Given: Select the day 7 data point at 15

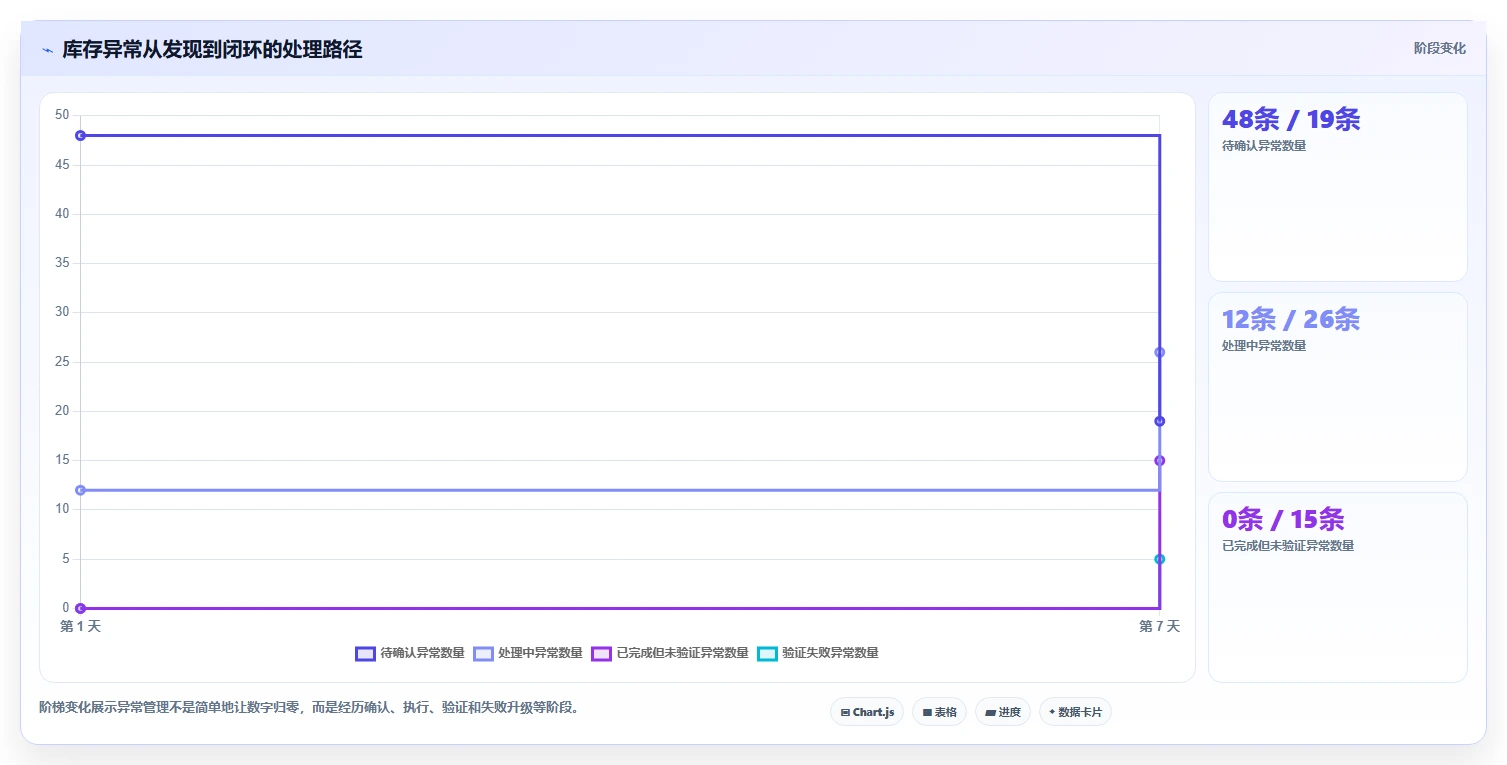Looking at the screenshot, I should pos(1159,460).
